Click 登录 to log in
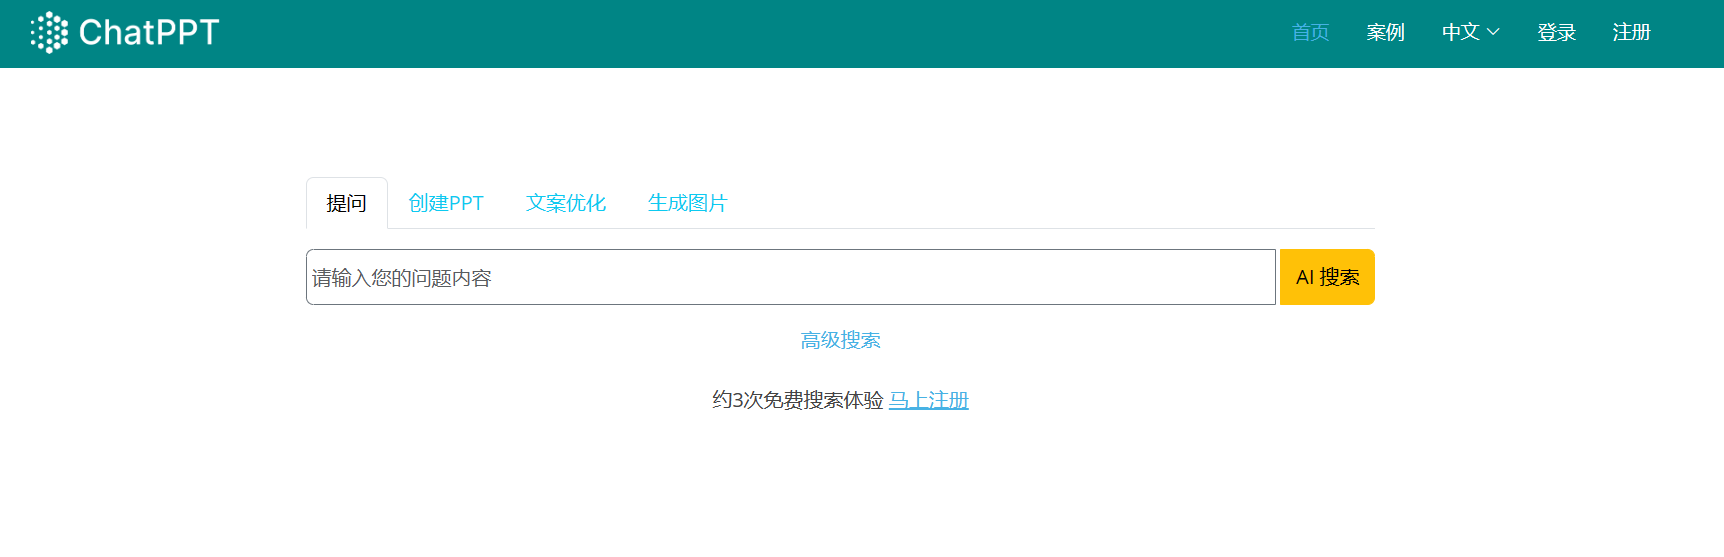Image resolution: width=1724 pixels, height=557 pixels. tap(1556, 33)
